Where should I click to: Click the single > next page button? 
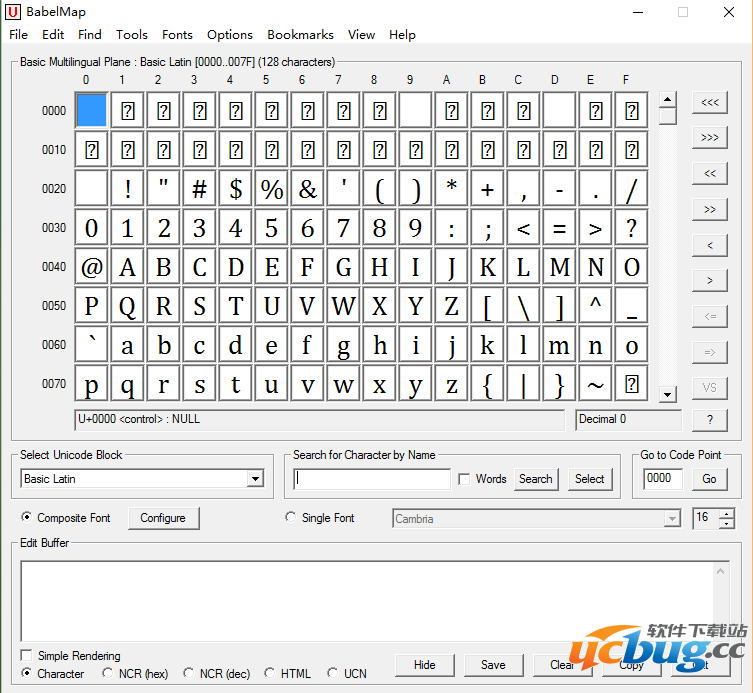(x=709, y=281)
